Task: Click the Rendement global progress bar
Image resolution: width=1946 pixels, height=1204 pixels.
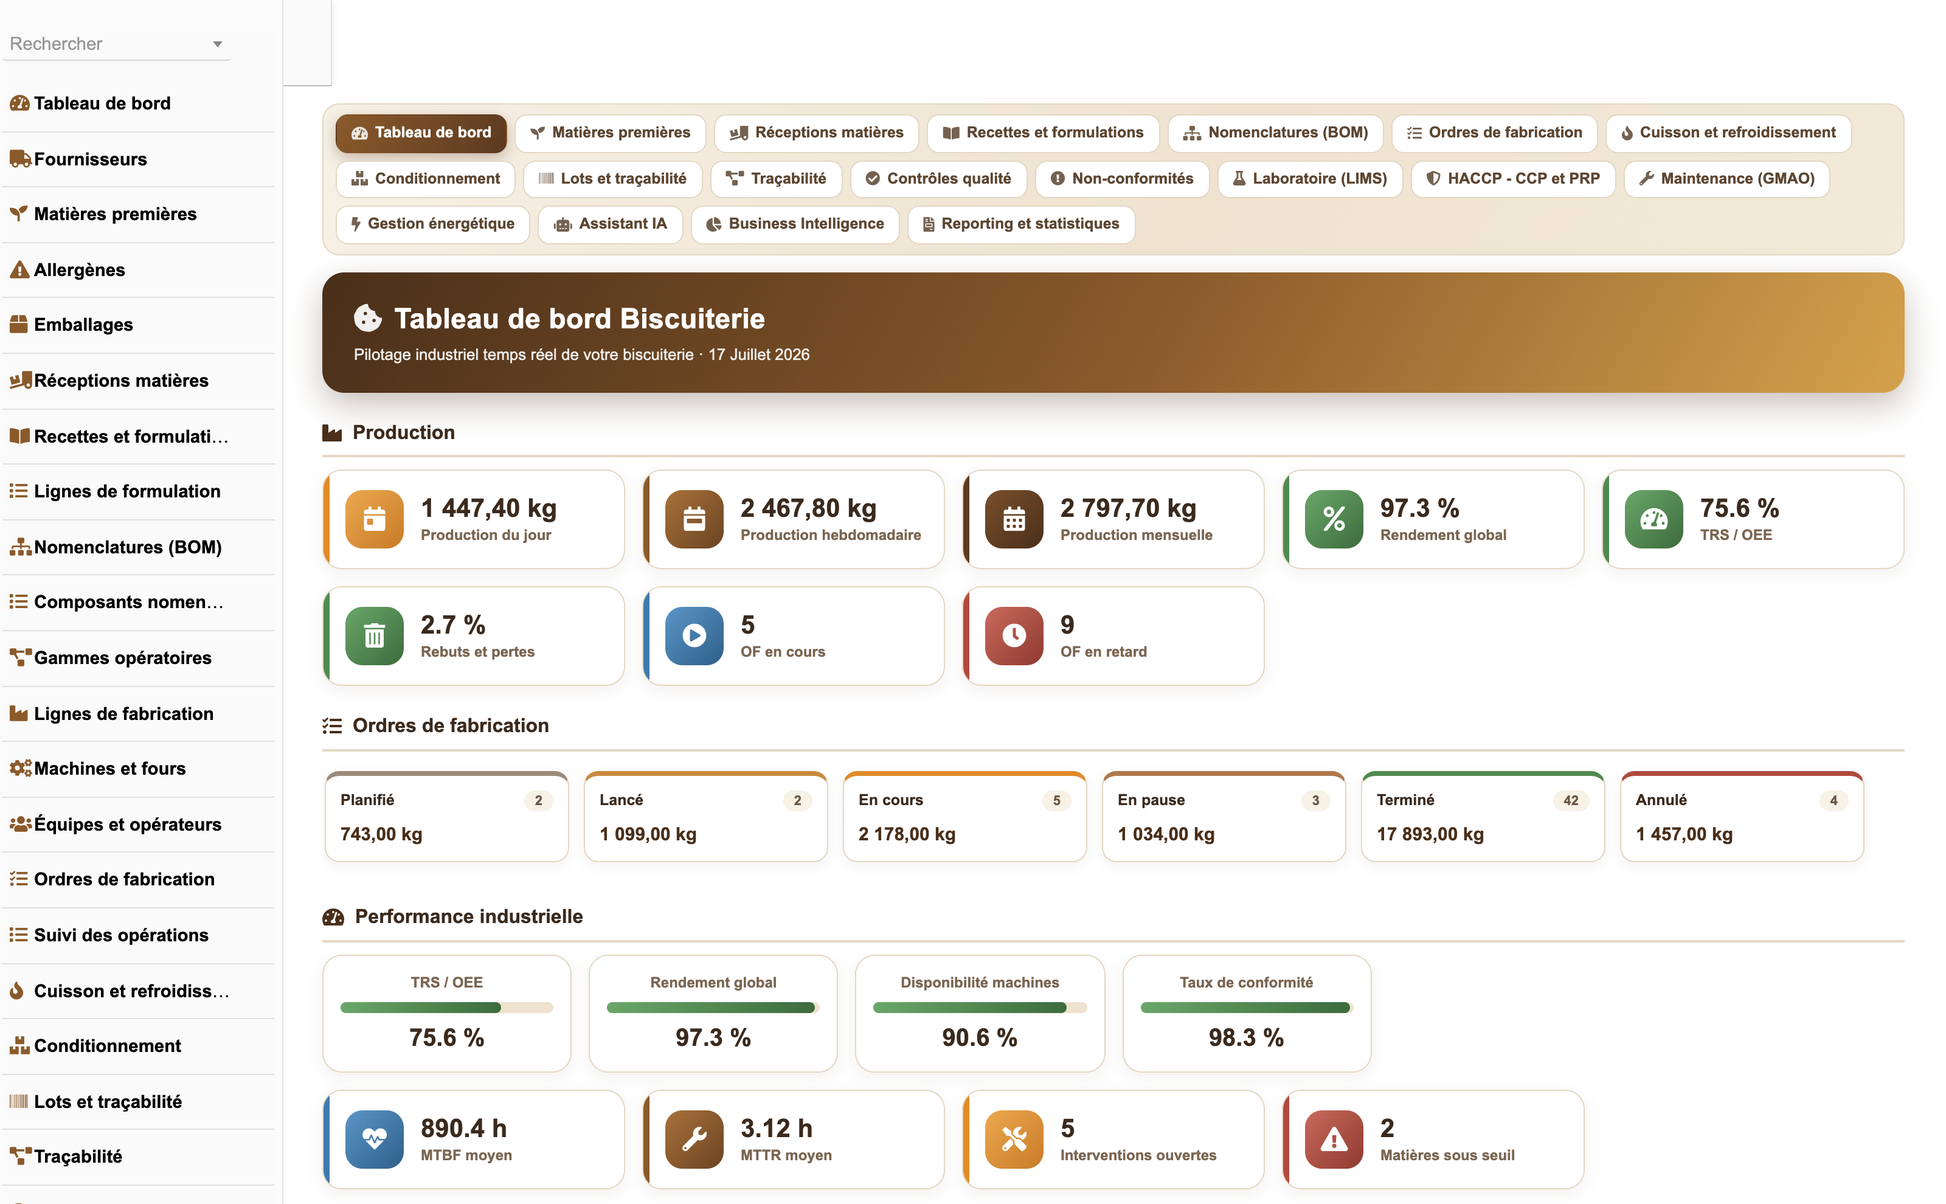Action: 713,1008
